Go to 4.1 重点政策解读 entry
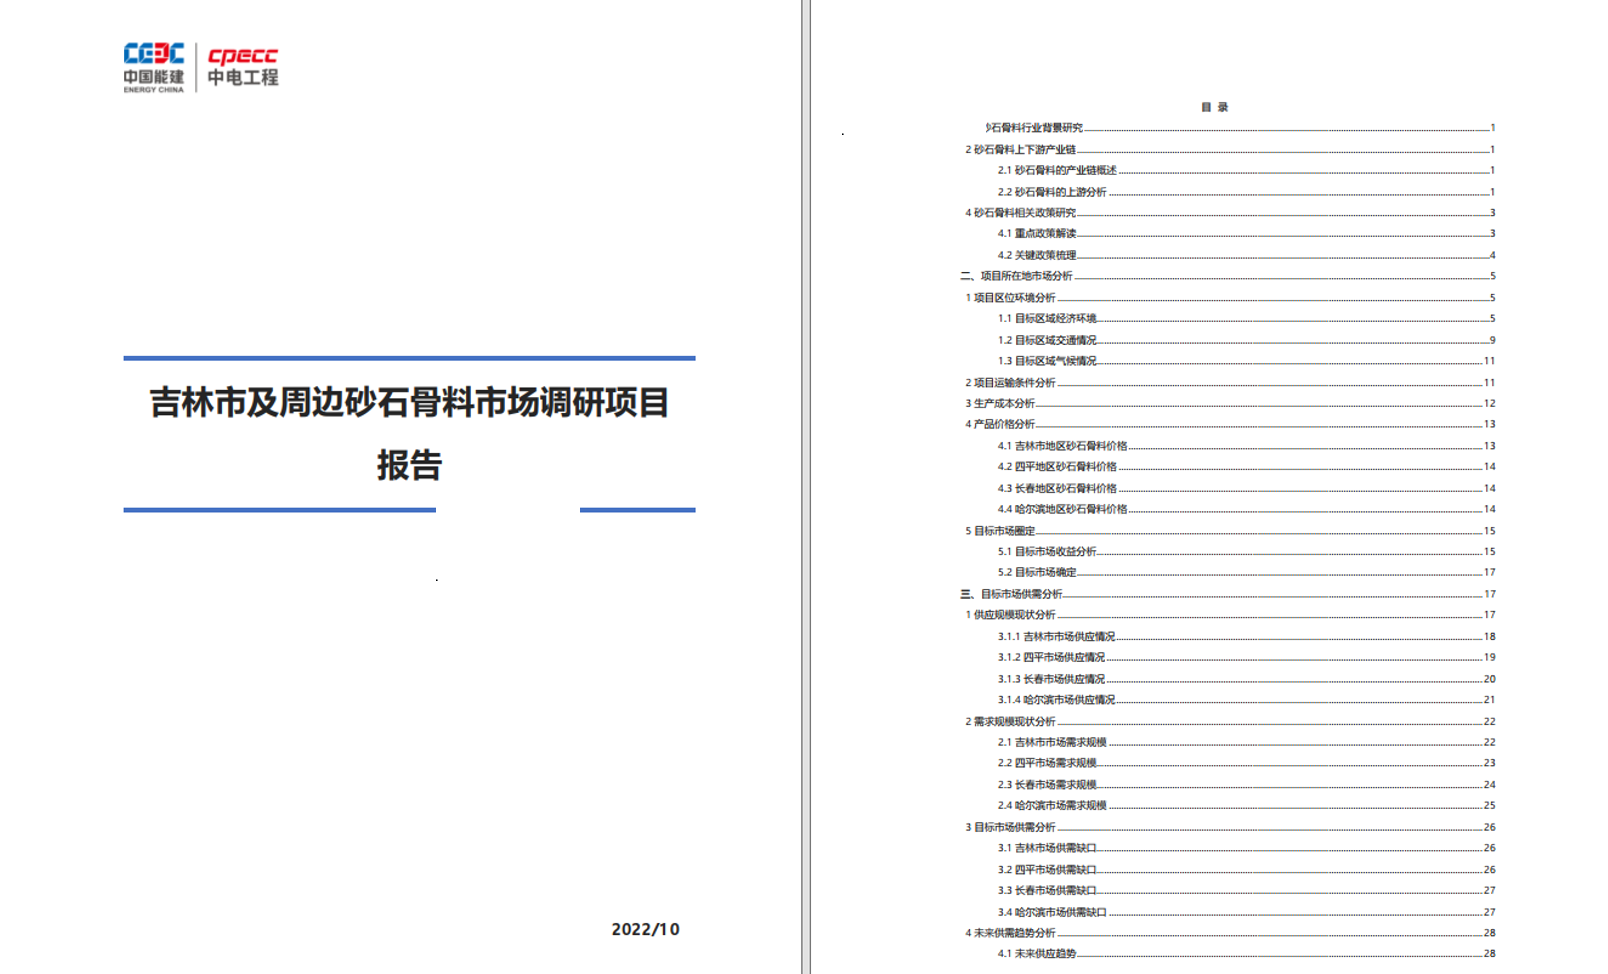This screenshot has width=1608, height=974. pyautogui.click(x=1037, y=234)
